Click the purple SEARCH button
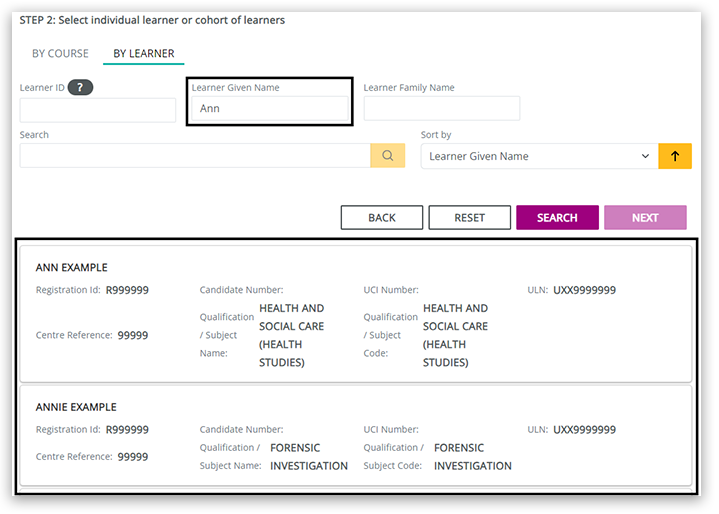 (x=557, y=218)
